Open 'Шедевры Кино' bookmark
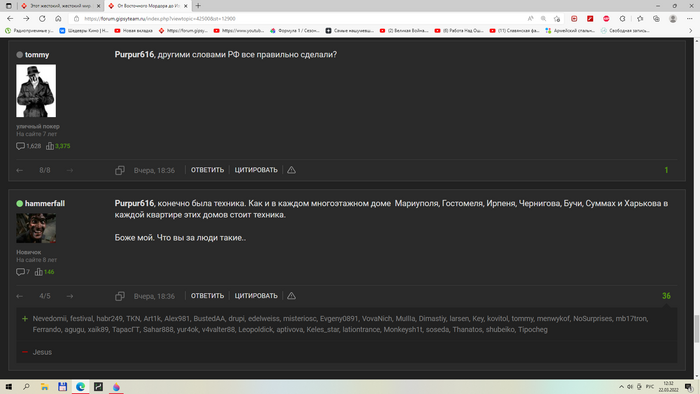The height and width of the screenshot is (394, 700). point(84,31)
